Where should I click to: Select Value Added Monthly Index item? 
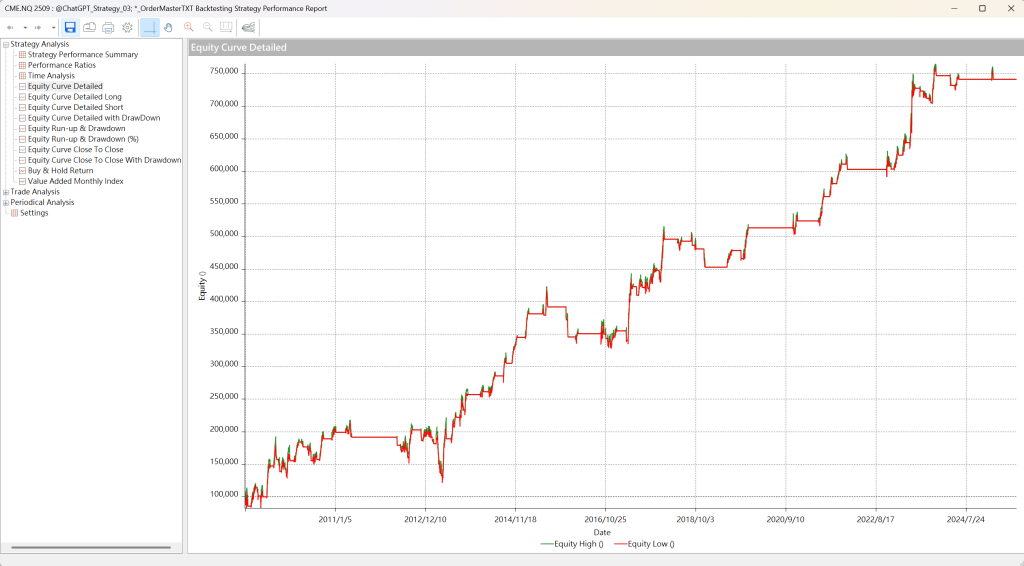pyautogui.click(x=75, y=181)
